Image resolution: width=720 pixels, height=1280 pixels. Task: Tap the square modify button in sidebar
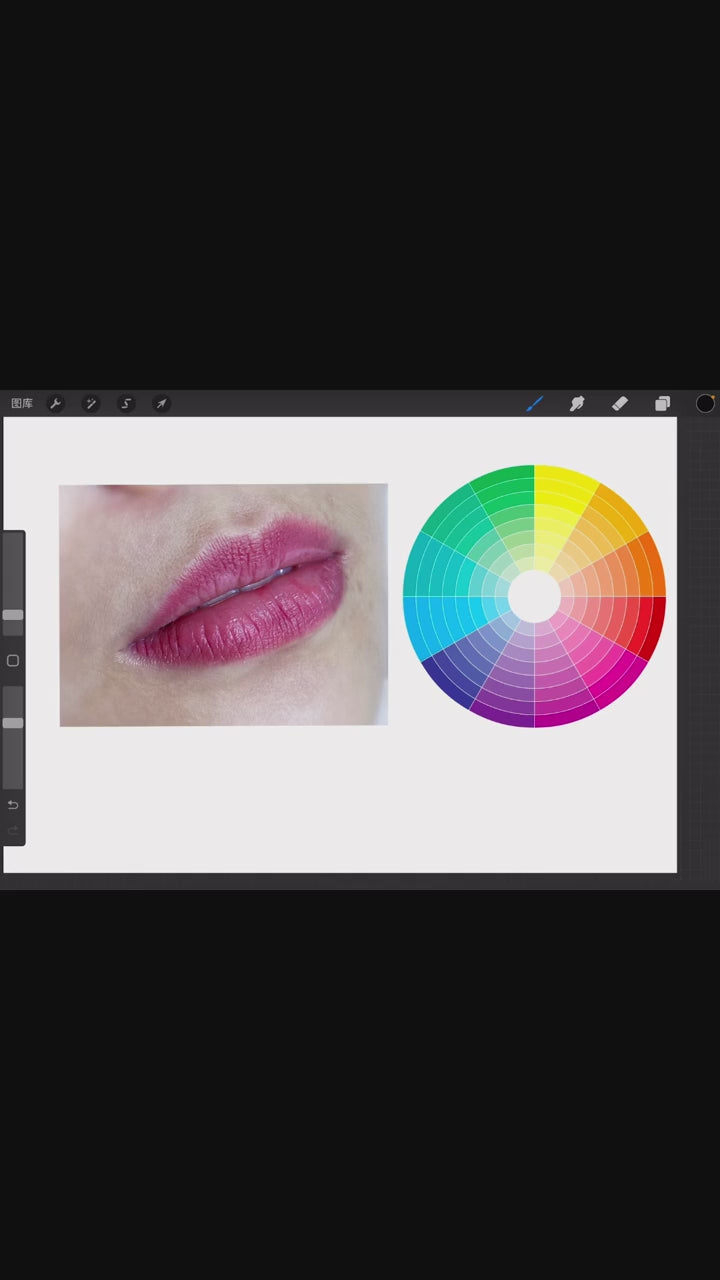(13, 661)
